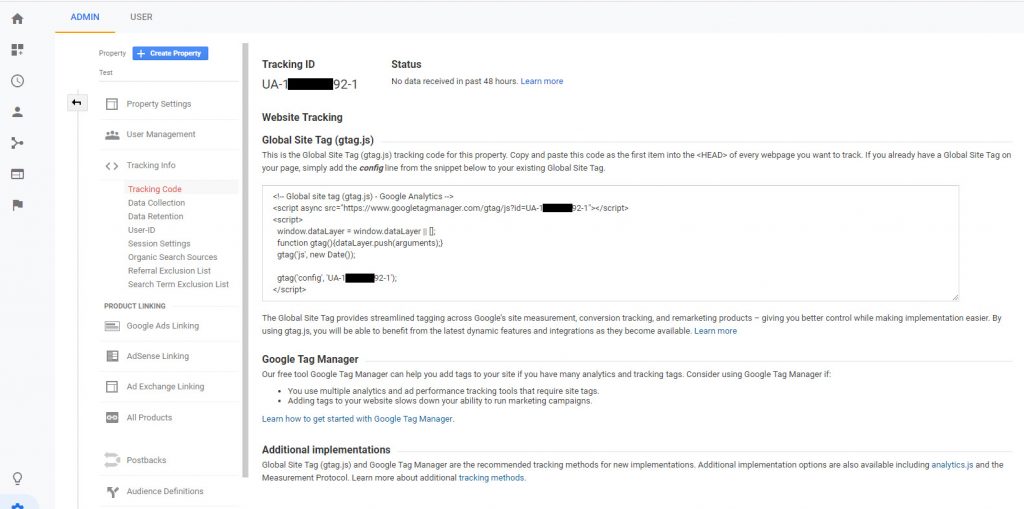Select the ADMIN tab
Image resolution: width=1024 pixels, height=509 pixels.
[85, 17]
